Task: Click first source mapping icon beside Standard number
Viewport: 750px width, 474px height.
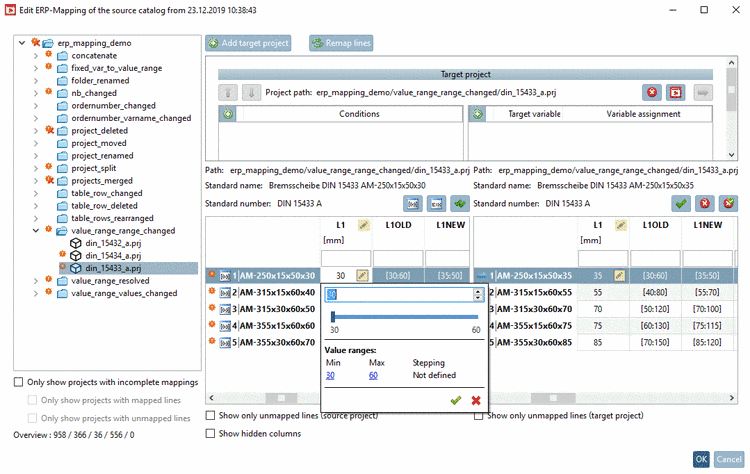Action: [x=412, y=204]
